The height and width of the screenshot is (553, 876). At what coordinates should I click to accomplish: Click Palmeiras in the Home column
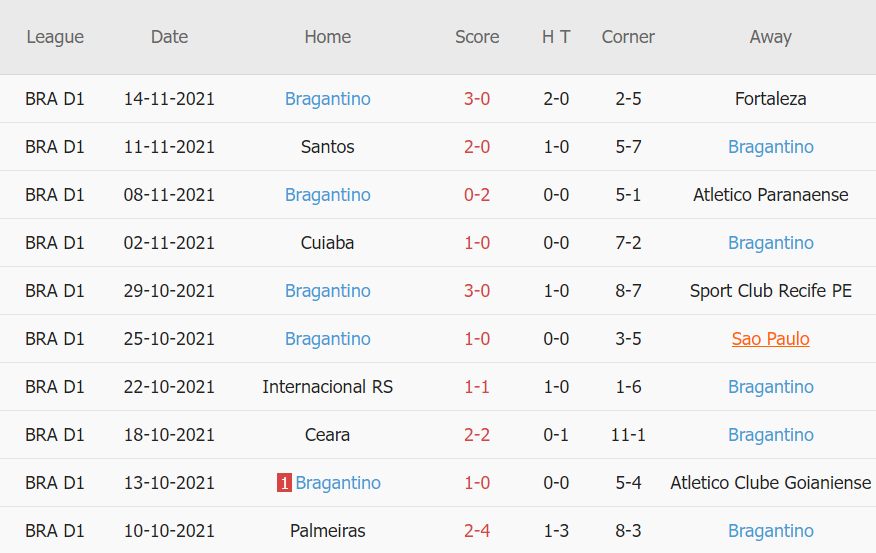pos(327,531)
